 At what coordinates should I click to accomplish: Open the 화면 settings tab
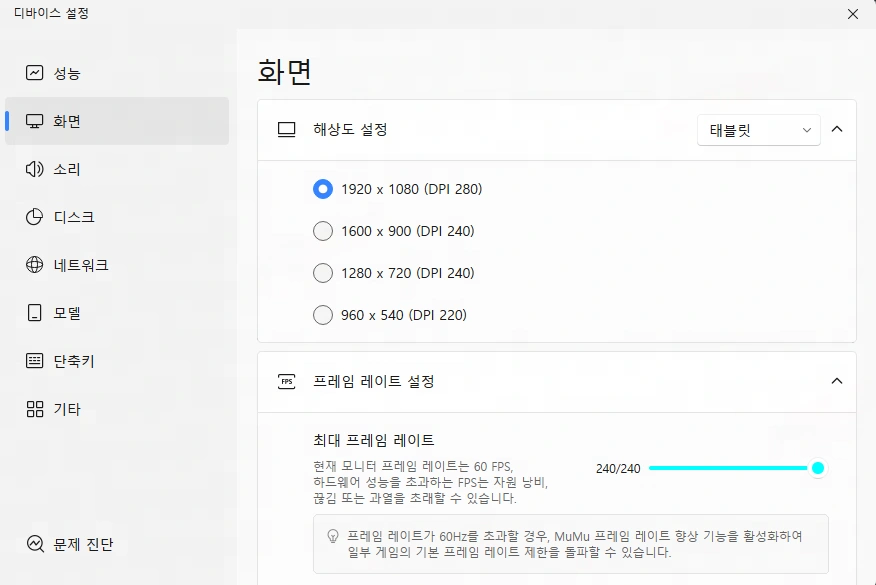coord(116,121)
